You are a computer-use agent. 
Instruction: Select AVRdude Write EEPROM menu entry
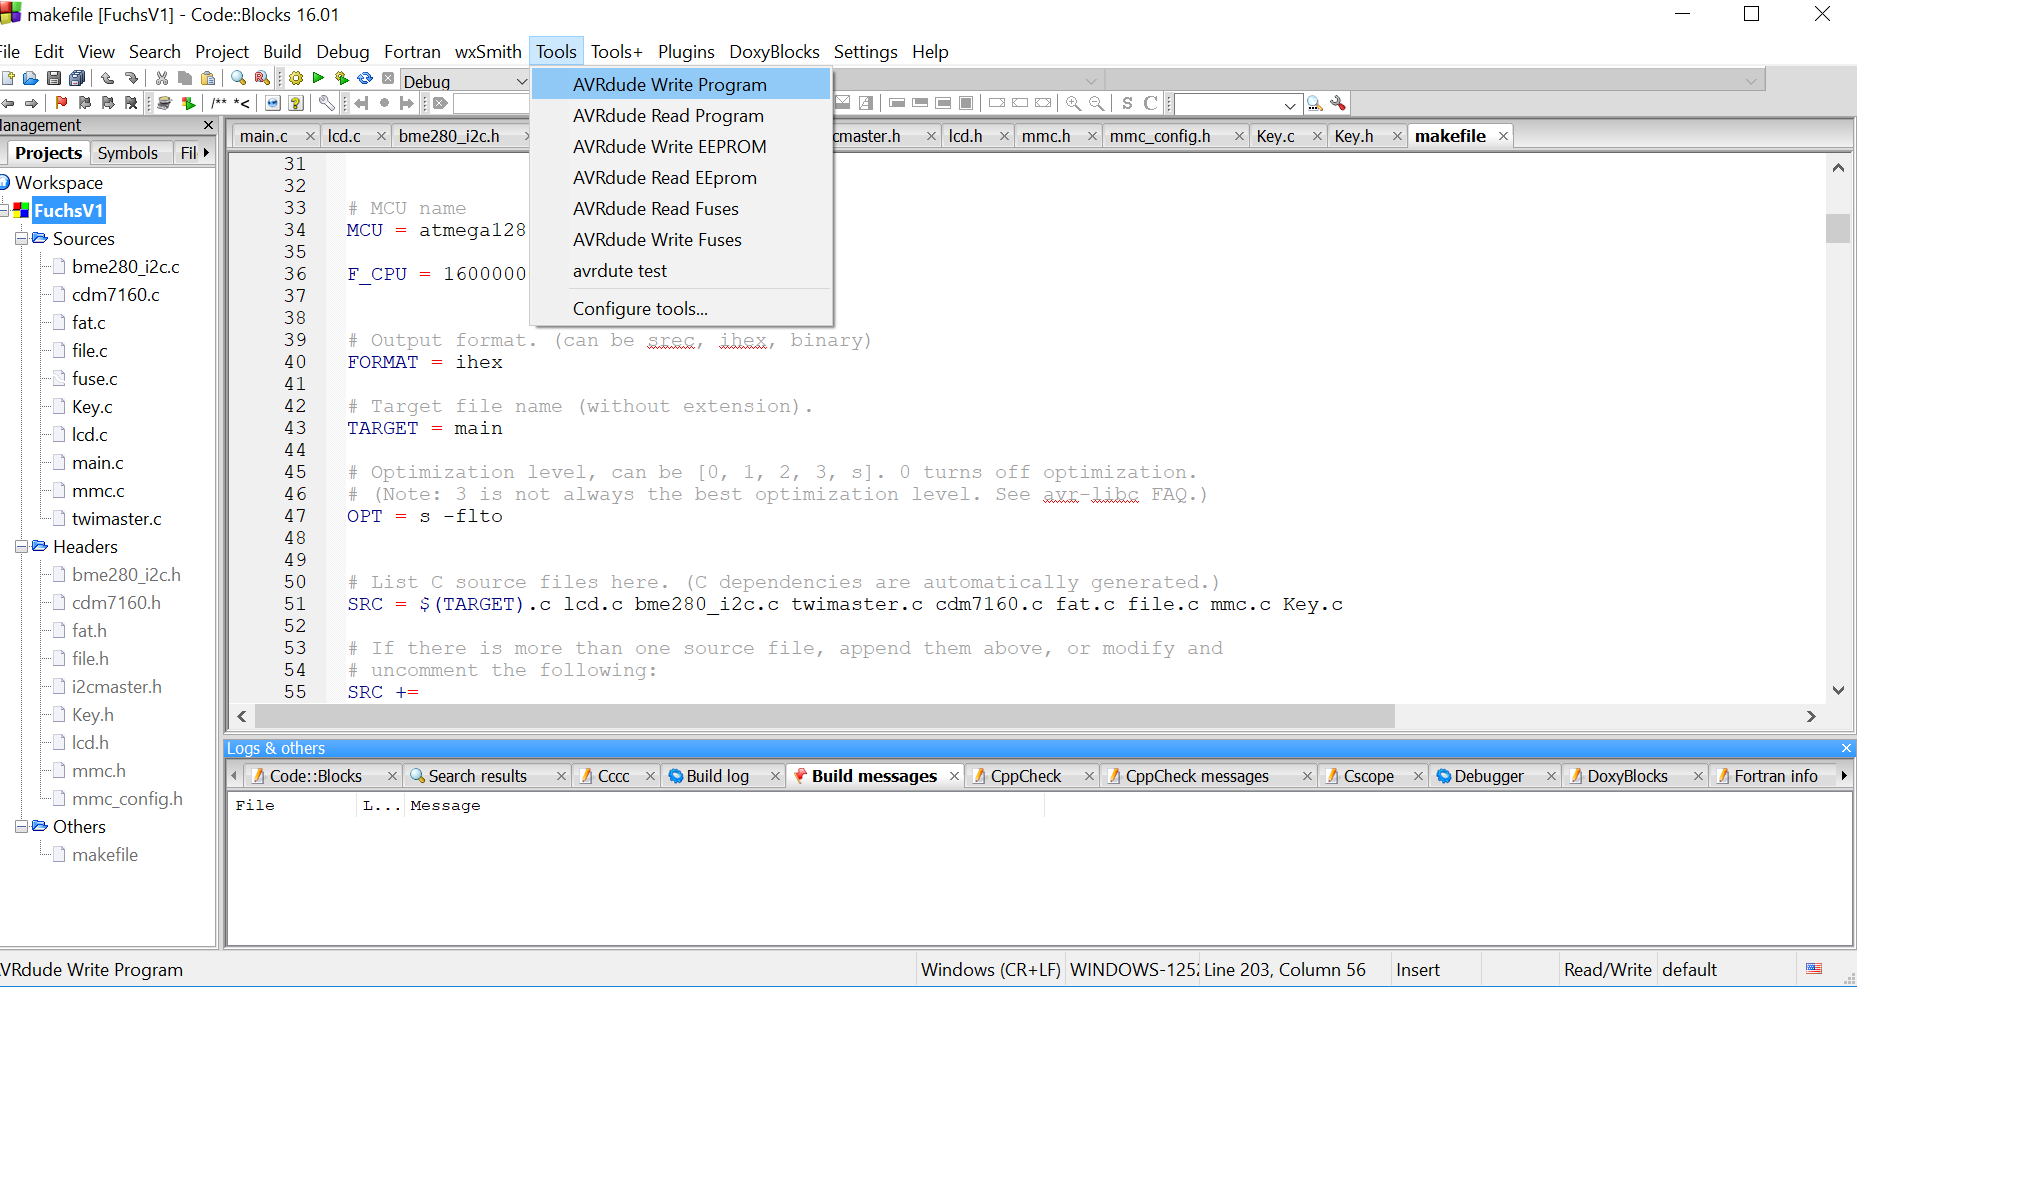[x=682, y=147]
